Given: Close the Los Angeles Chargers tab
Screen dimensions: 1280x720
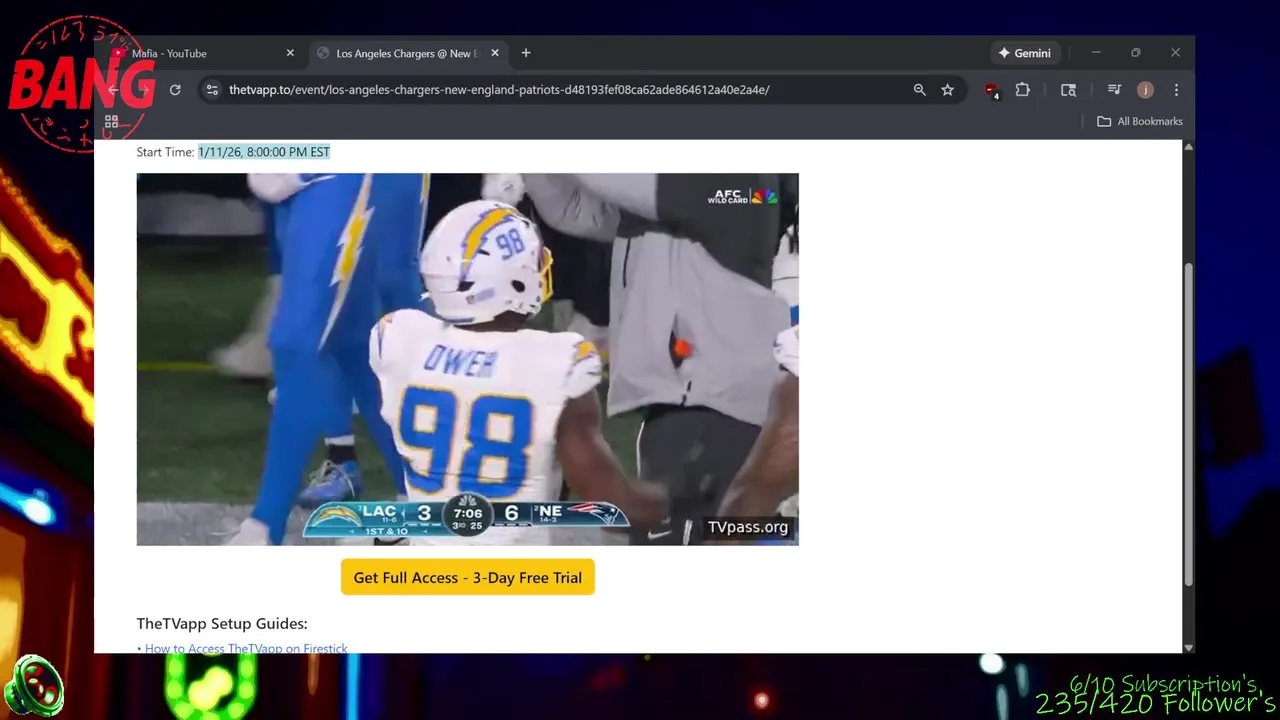Looking at the screenshot, I should [495, 53].
